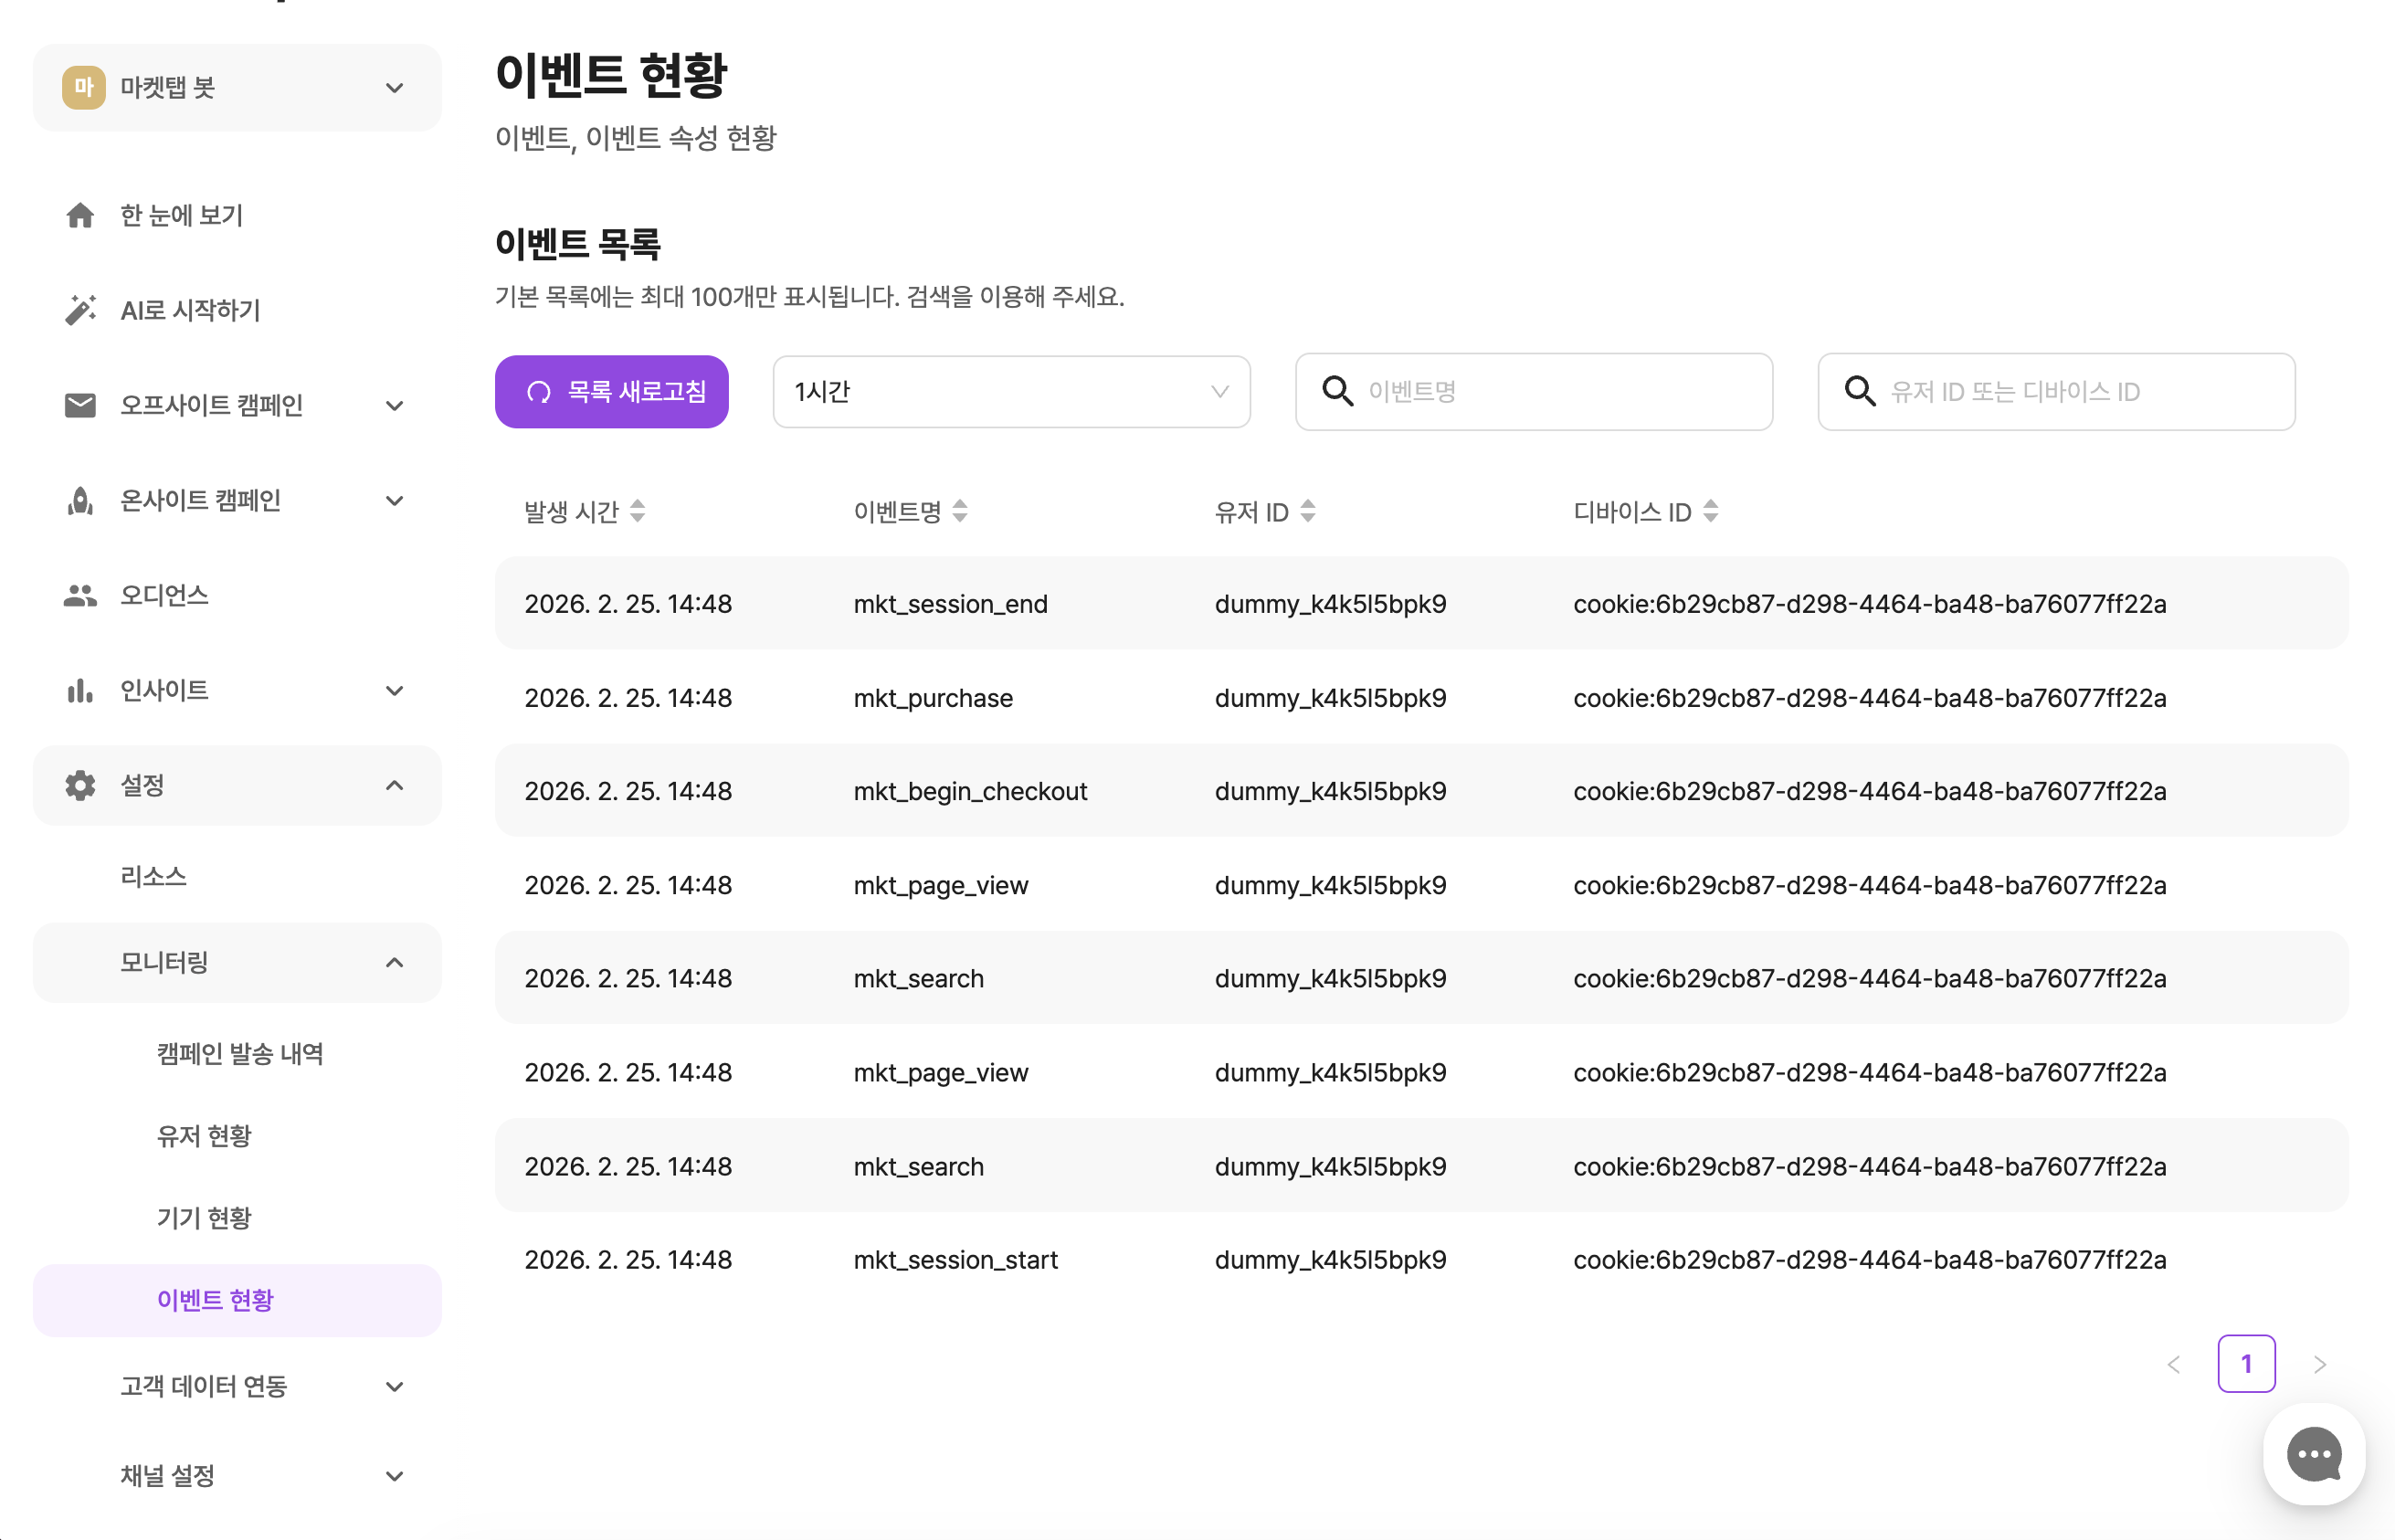
Task: Open the 1시간 time range dropdown
Action: pyautogui.click(x=1010, y=391)
